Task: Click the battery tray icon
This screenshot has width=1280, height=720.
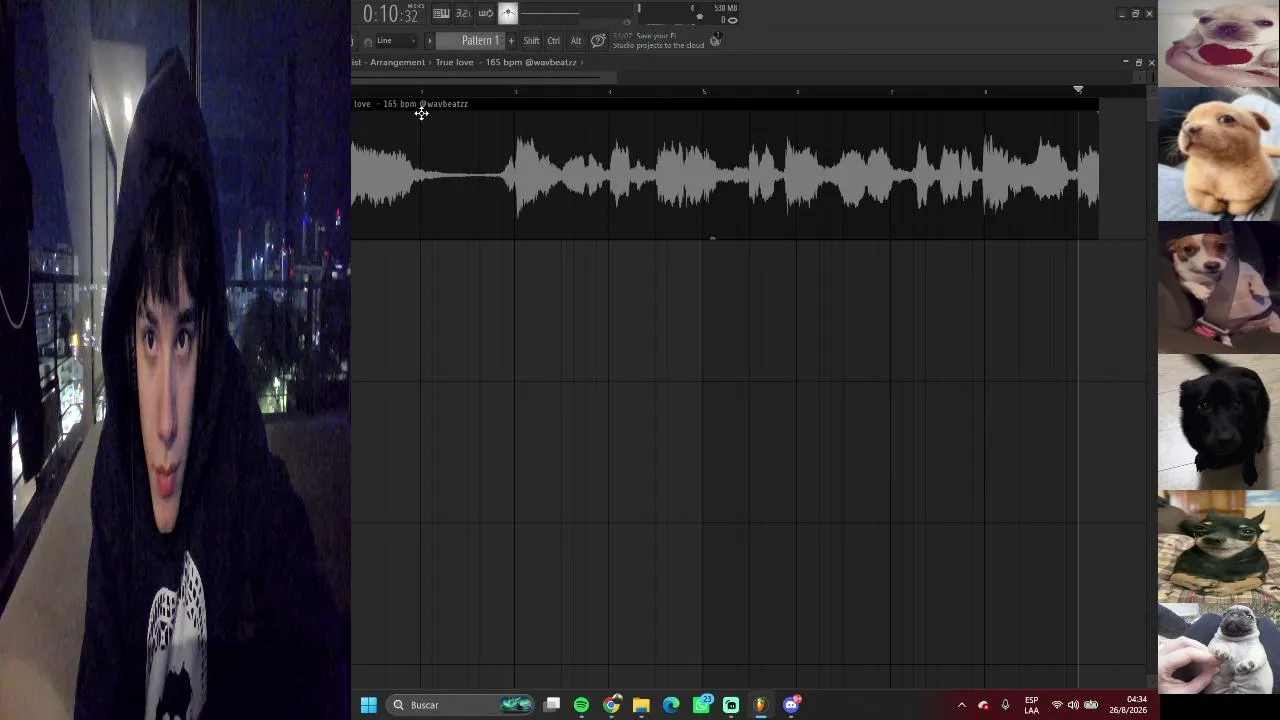Action: point(1091,705)
